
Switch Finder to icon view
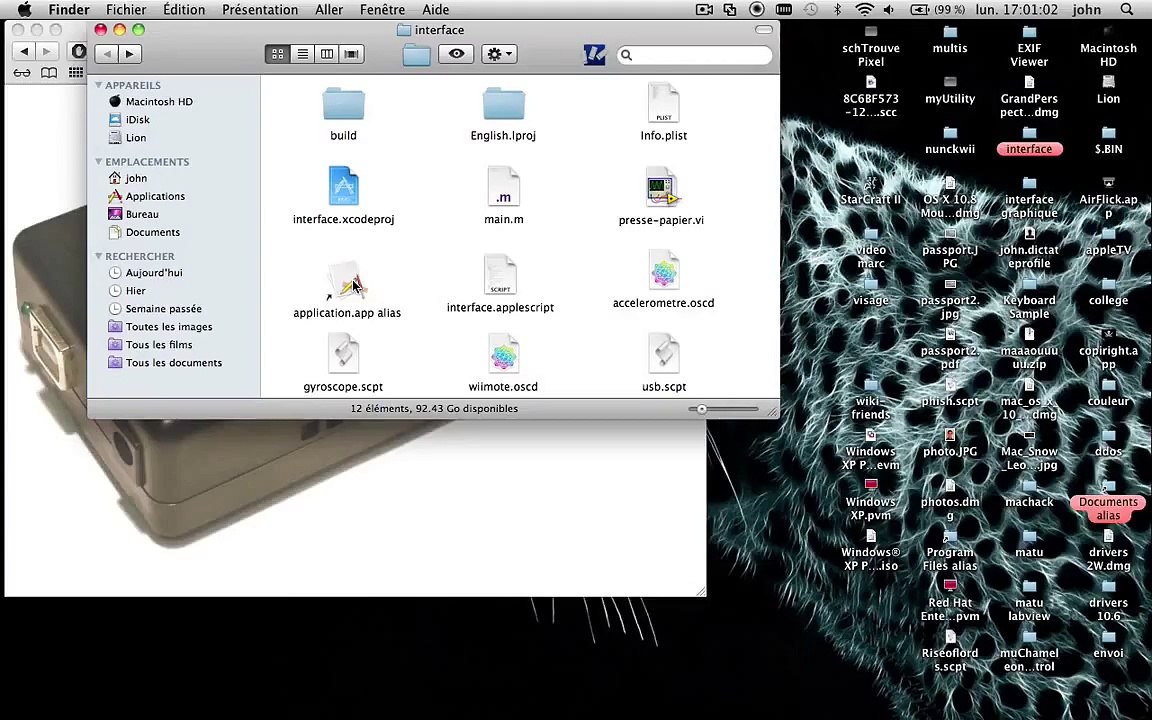point(278,54)
